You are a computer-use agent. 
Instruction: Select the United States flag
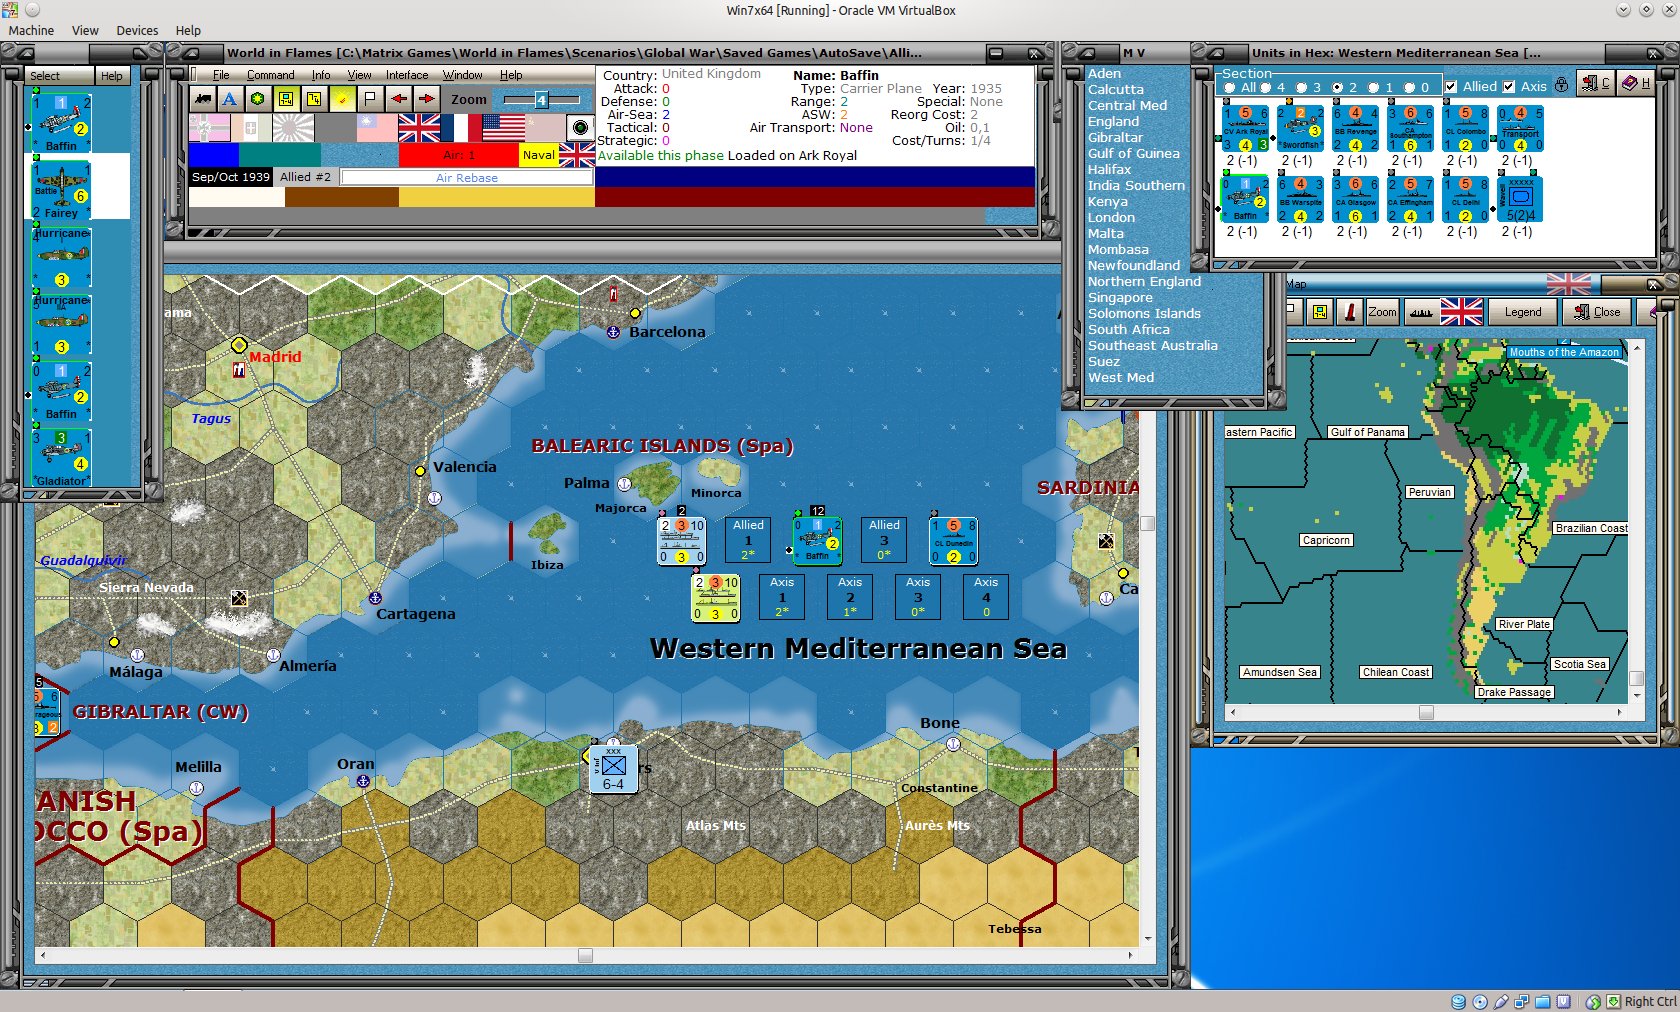503,128
